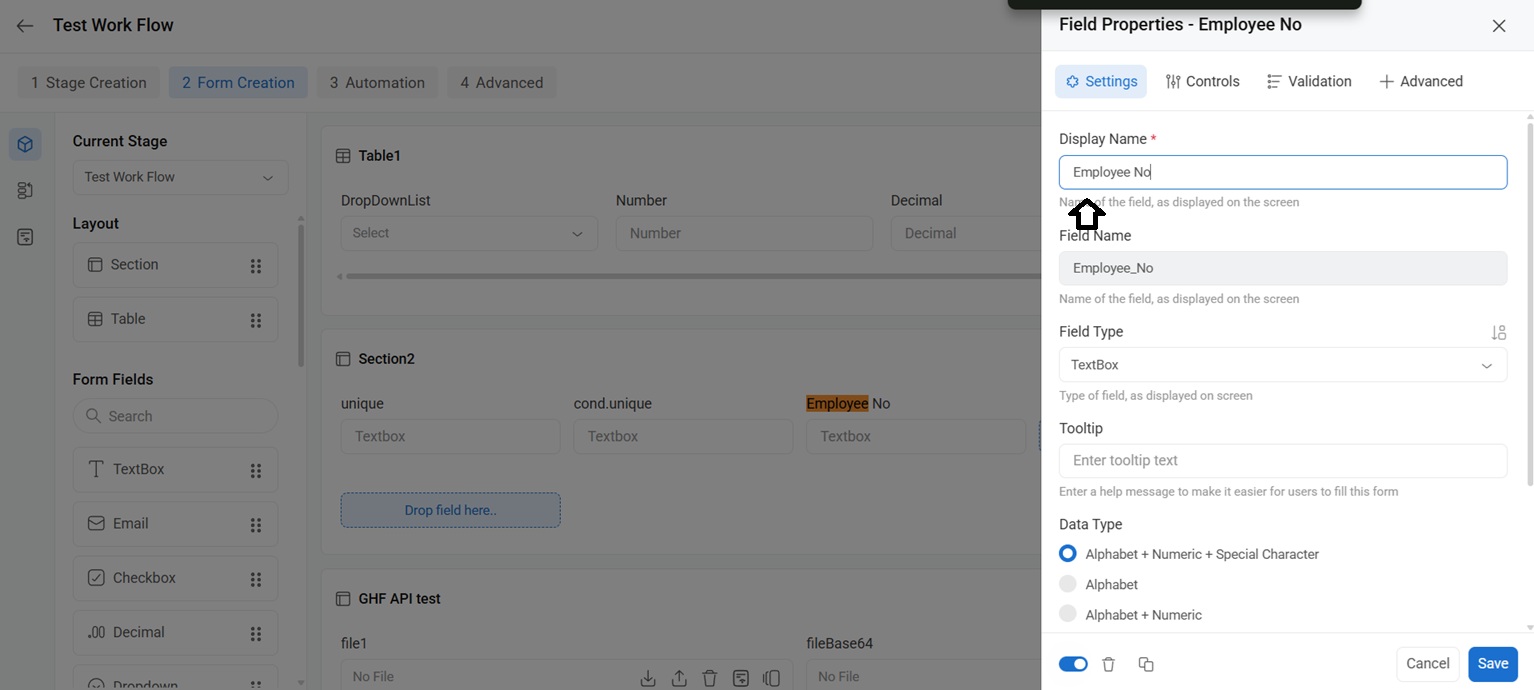The height and width of the screenshot is (690, 1534).
Task: Click the Save button
Action: 1492,664
